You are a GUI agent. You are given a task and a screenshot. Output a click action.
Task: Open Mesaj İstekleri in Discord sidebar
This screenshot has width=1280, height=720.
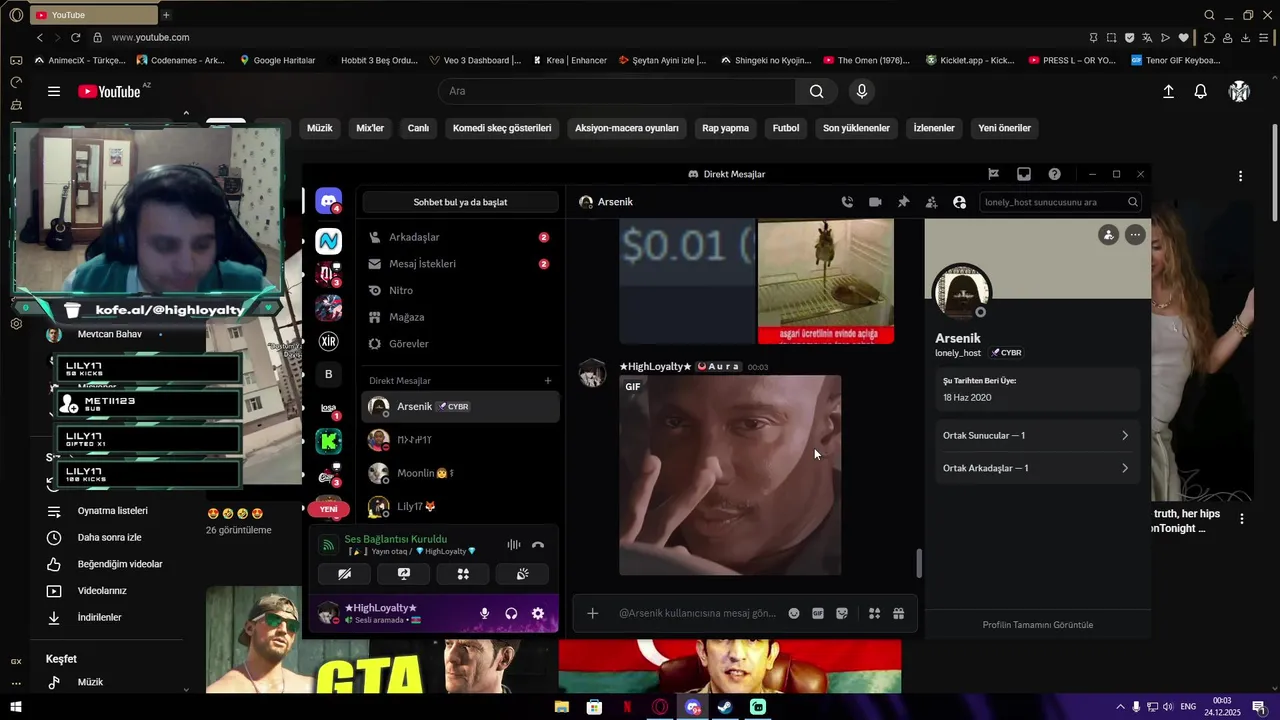pyautogui.click(x=460, y=264)
